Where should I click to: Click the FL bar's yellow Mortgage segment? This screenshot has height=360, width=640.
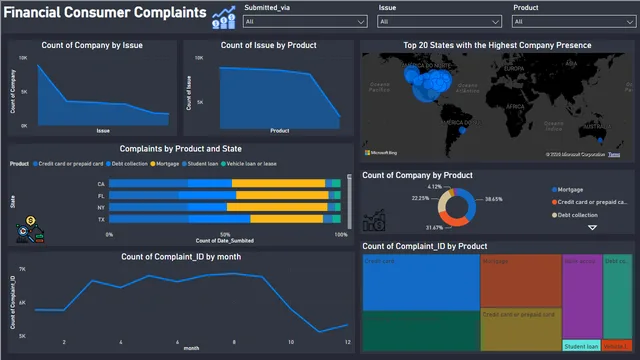pos(282,196)
